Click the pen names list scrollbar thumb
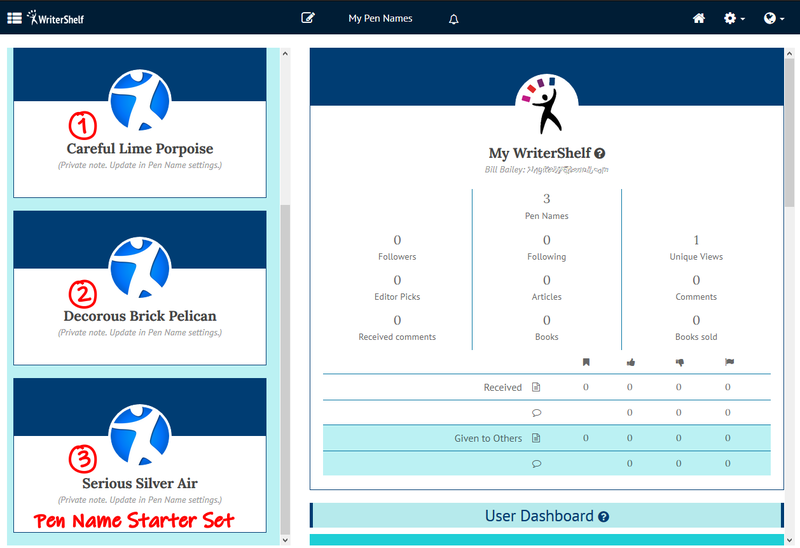The image size is (800, 548). click(285, 369)
